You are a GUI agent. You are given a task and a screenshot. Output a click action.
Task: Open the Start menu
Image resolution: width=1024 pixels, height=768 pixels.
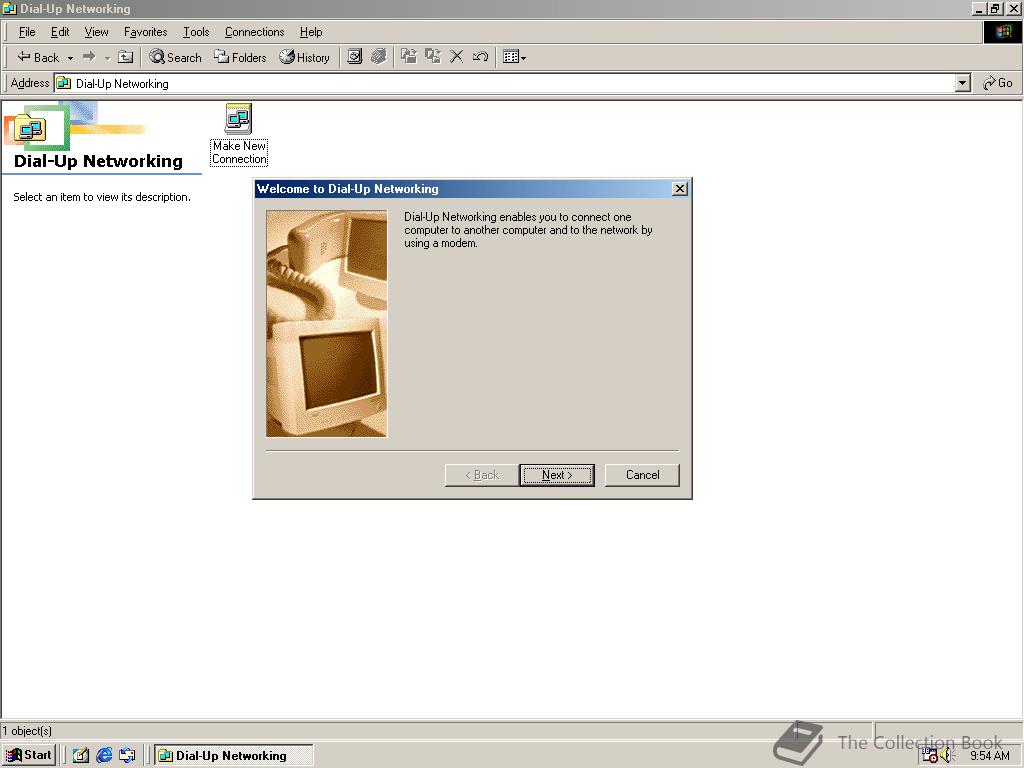[29, 755]
